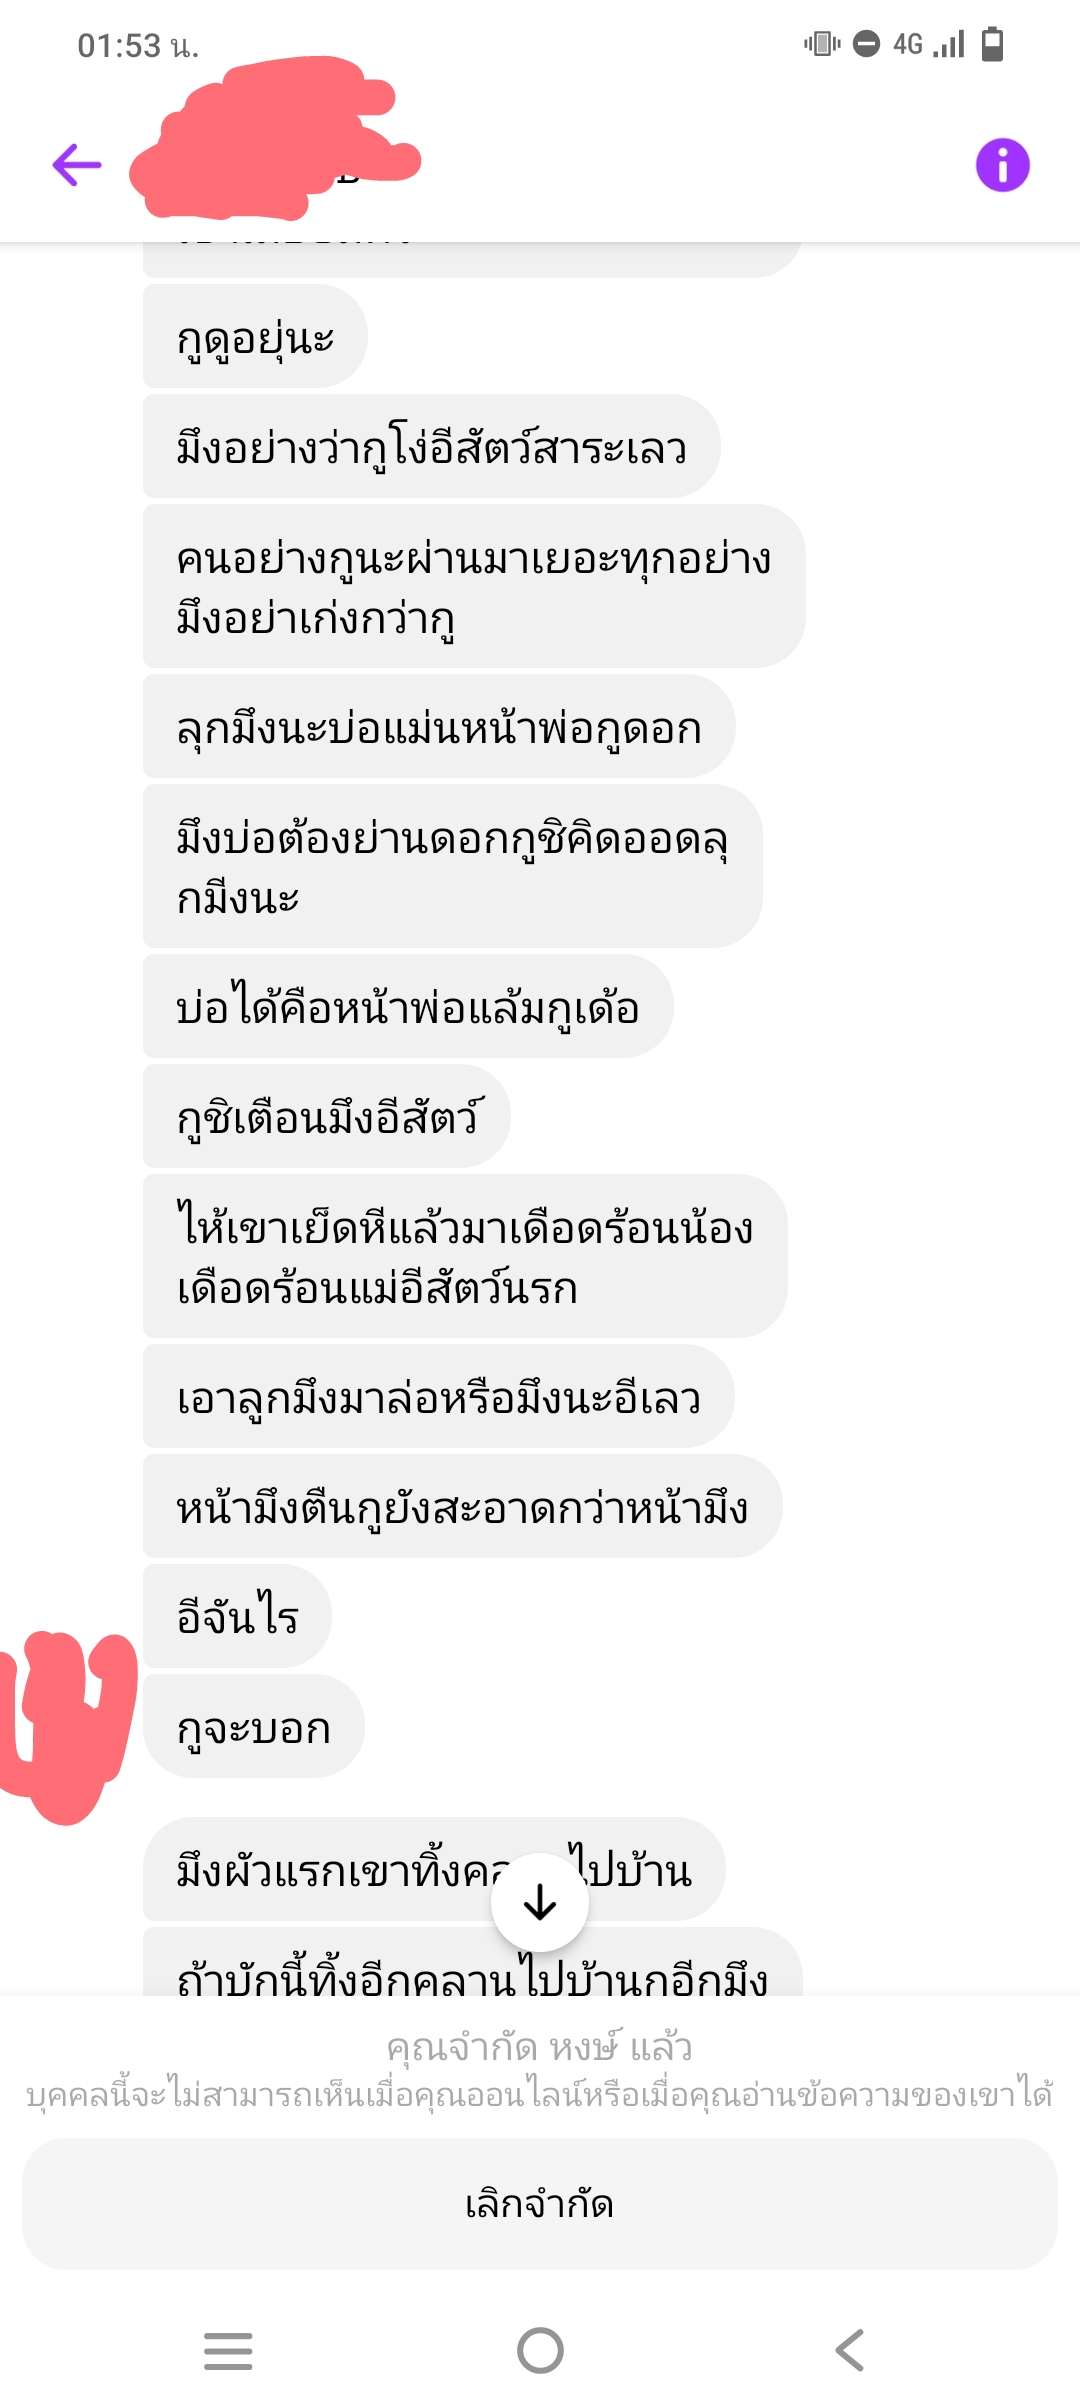Tap Android back chevron icon
The image size is (1080, 2408).
[850, 2350]
